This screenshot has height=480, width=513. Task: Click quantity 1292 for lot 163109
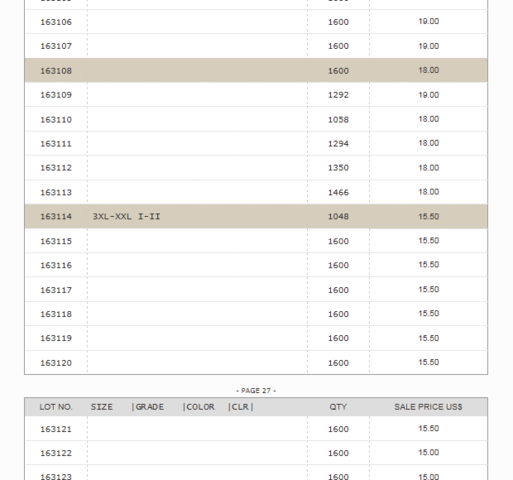click(x=338, y=95)
